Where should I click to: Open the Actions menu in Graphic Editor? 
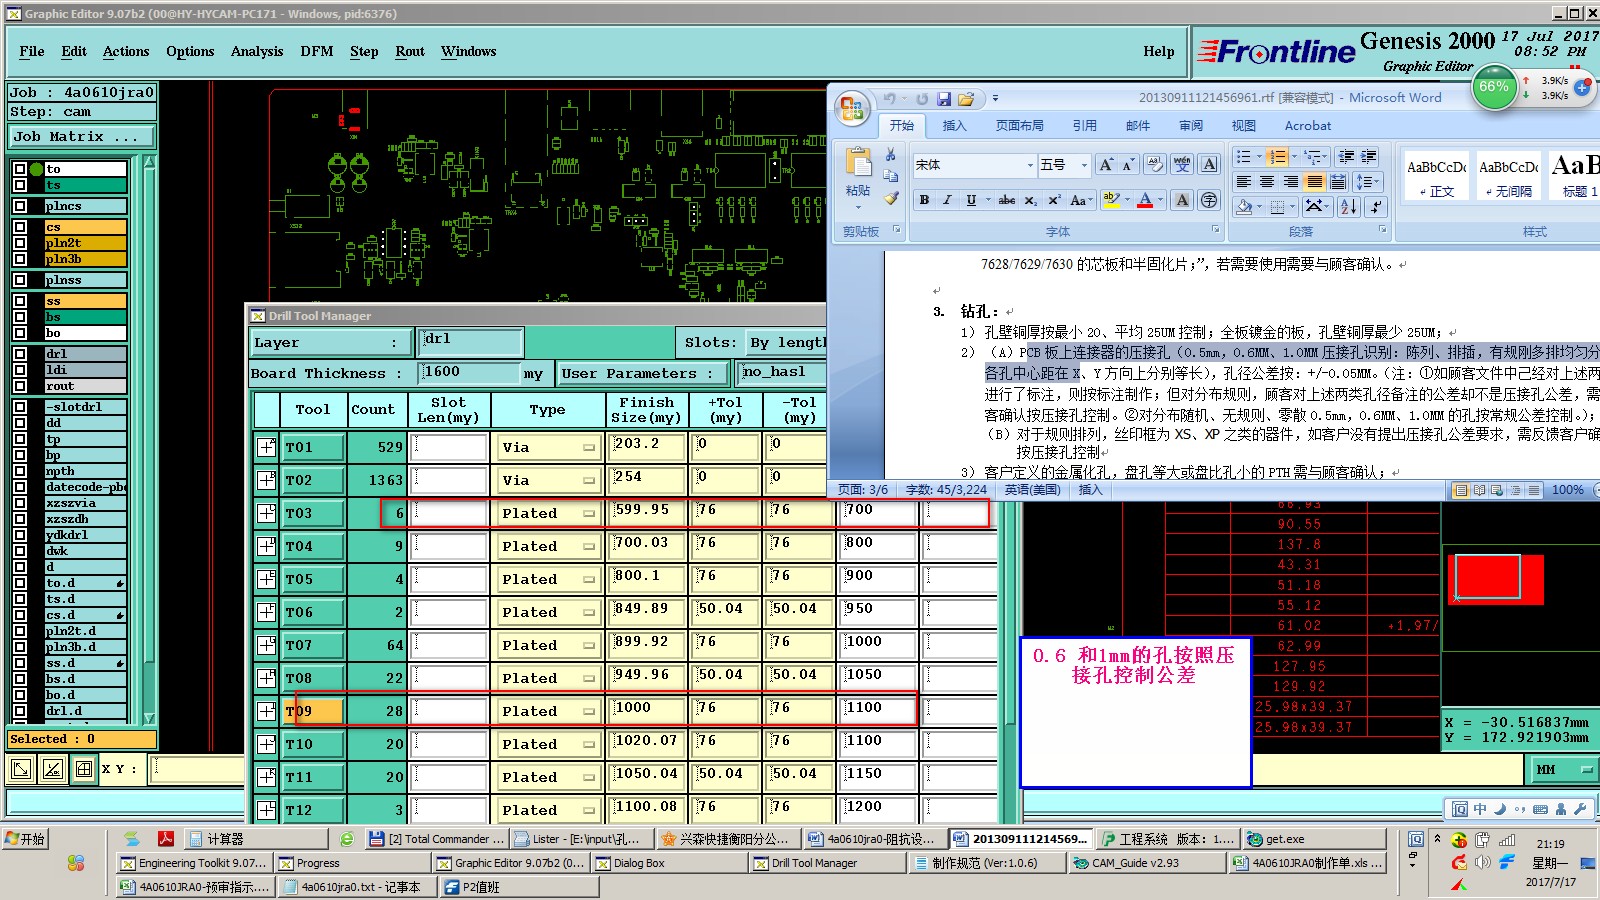coord(126,52)
